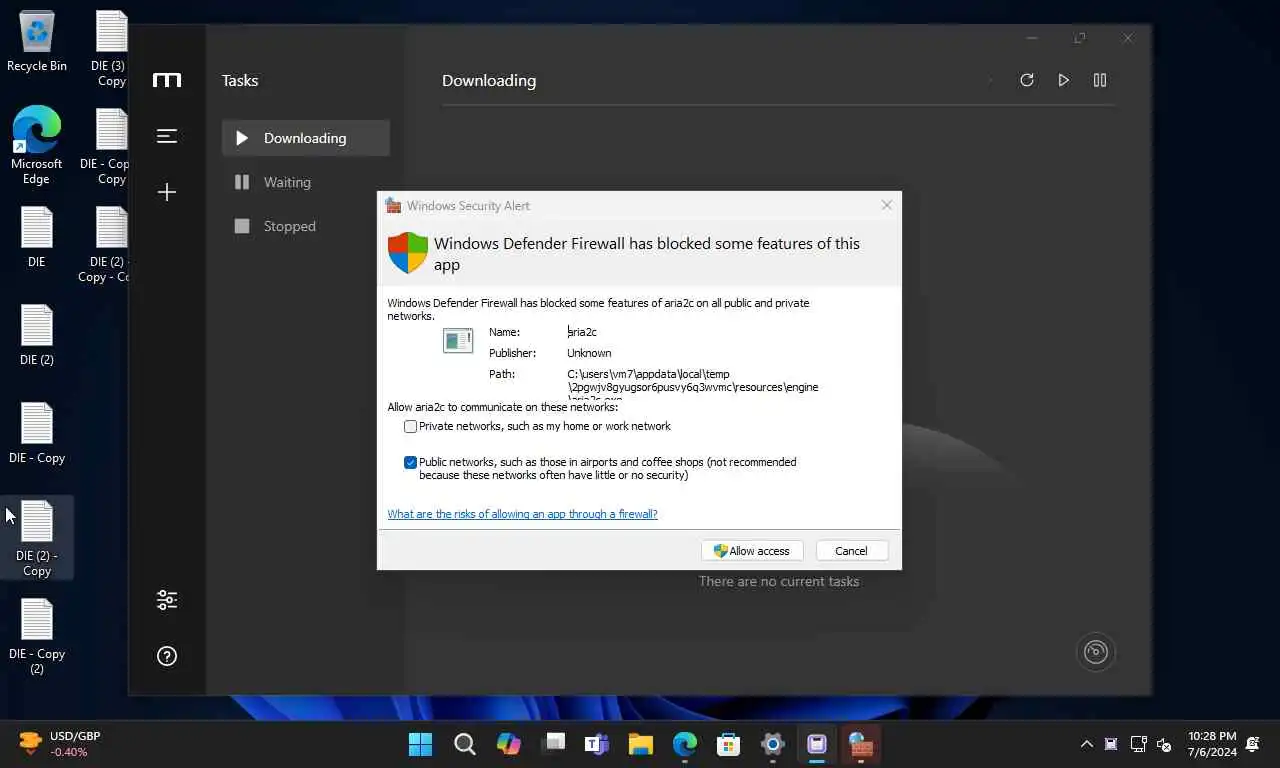Click the Motrix logo icon

167,80
